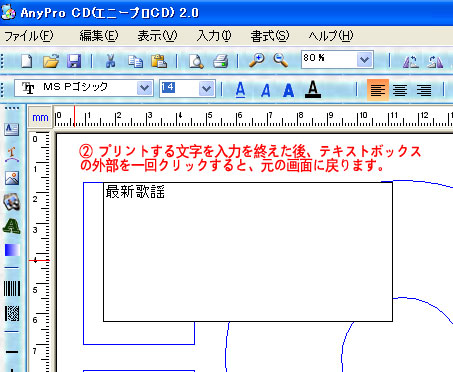Click inside the text box with 最新歌謡
453x372 pixels.
[248, 252]
